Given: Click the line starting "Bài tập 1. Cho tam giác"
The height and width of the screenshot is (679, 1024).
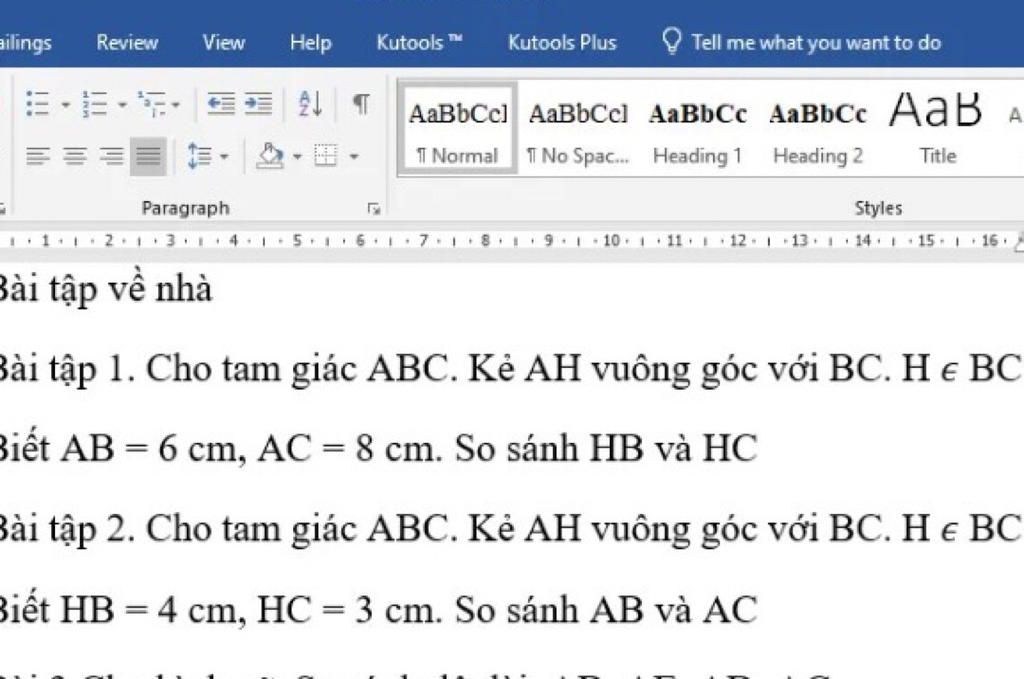Looking at the screenshot, I should 511,368.
